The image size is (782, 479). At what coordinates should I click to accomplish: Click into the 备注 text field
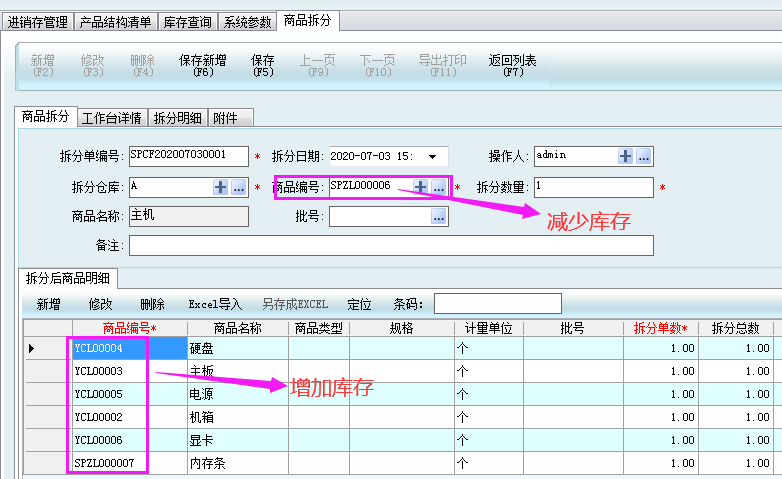pyautogui.click(x=391, y=246)
